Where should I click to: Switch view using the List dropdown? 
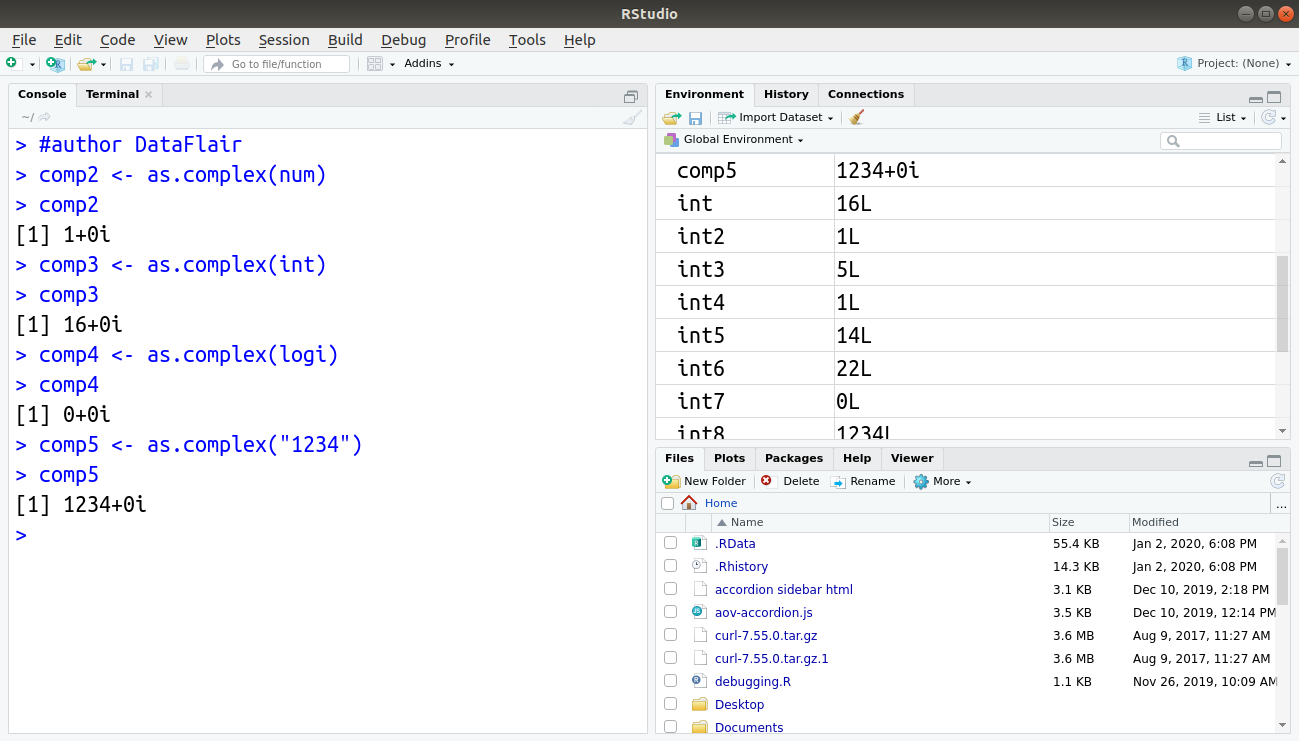[x=1223, y=117]
